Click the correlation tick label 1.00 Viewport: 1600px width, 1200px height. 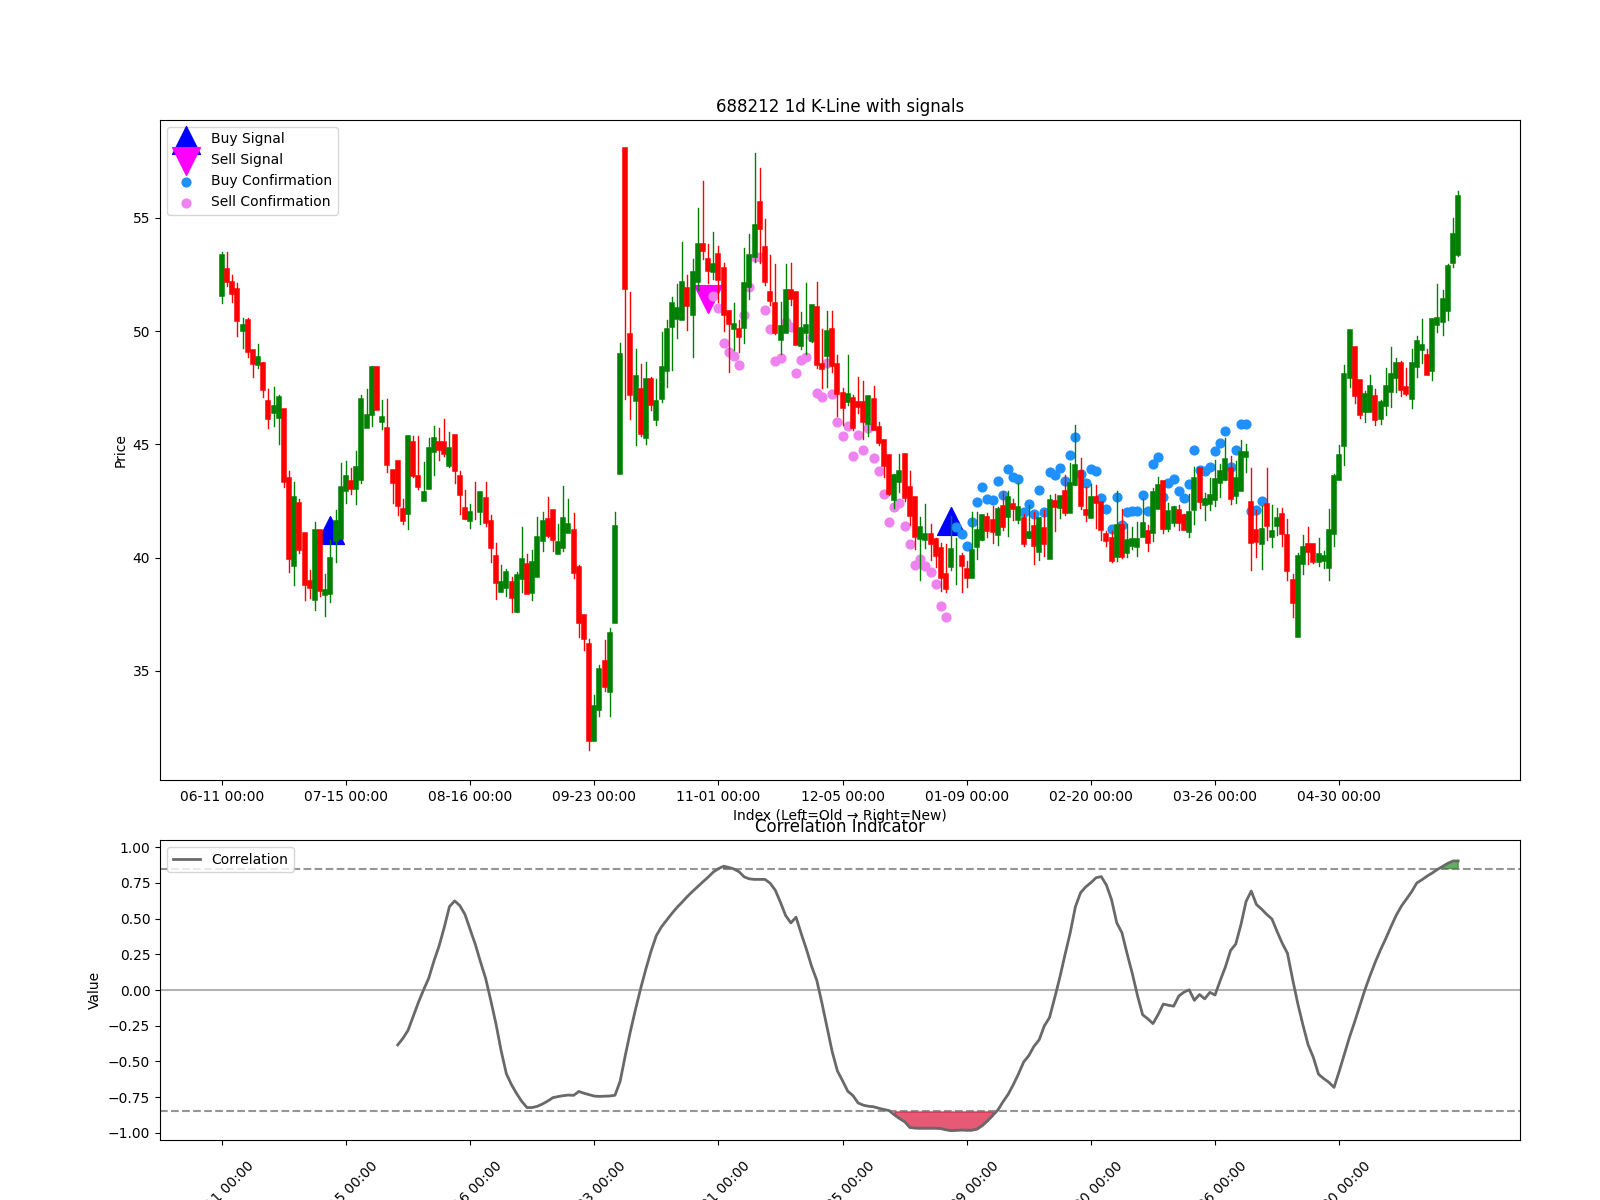click(x=134, y=849)
